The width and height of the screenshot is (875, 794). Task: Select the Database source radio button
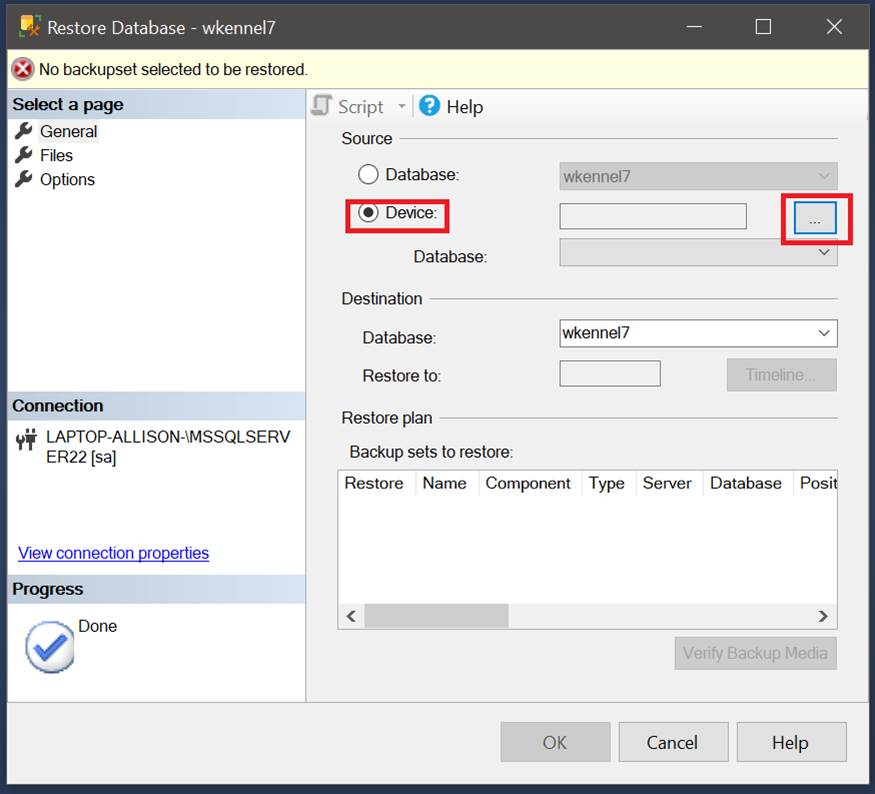tap(368, 174)
